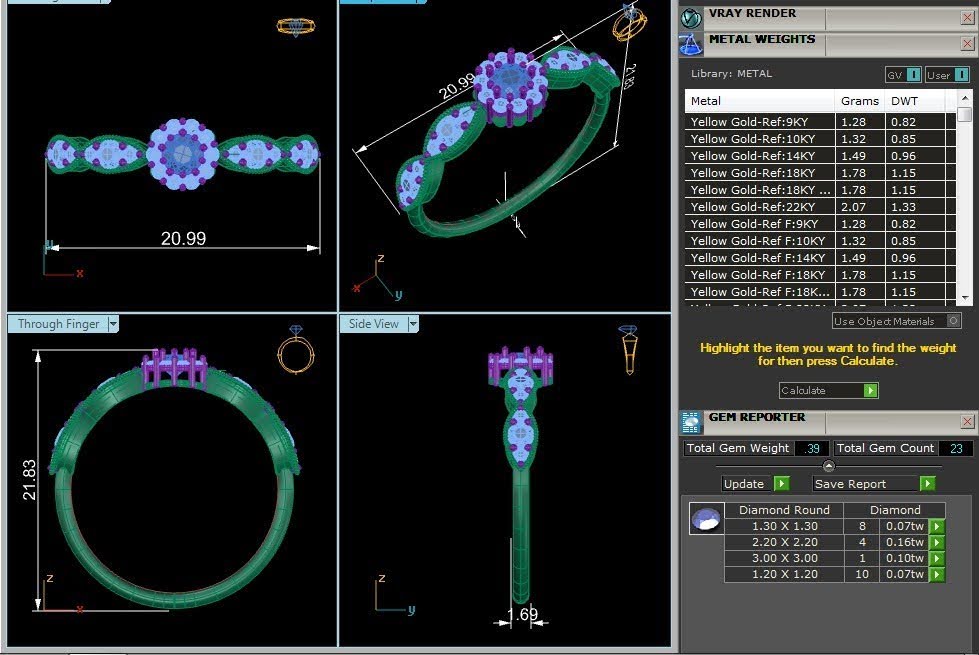Click the Library: METAL label
The height and width of the screenshot is (655, 979).
point(731,74)
